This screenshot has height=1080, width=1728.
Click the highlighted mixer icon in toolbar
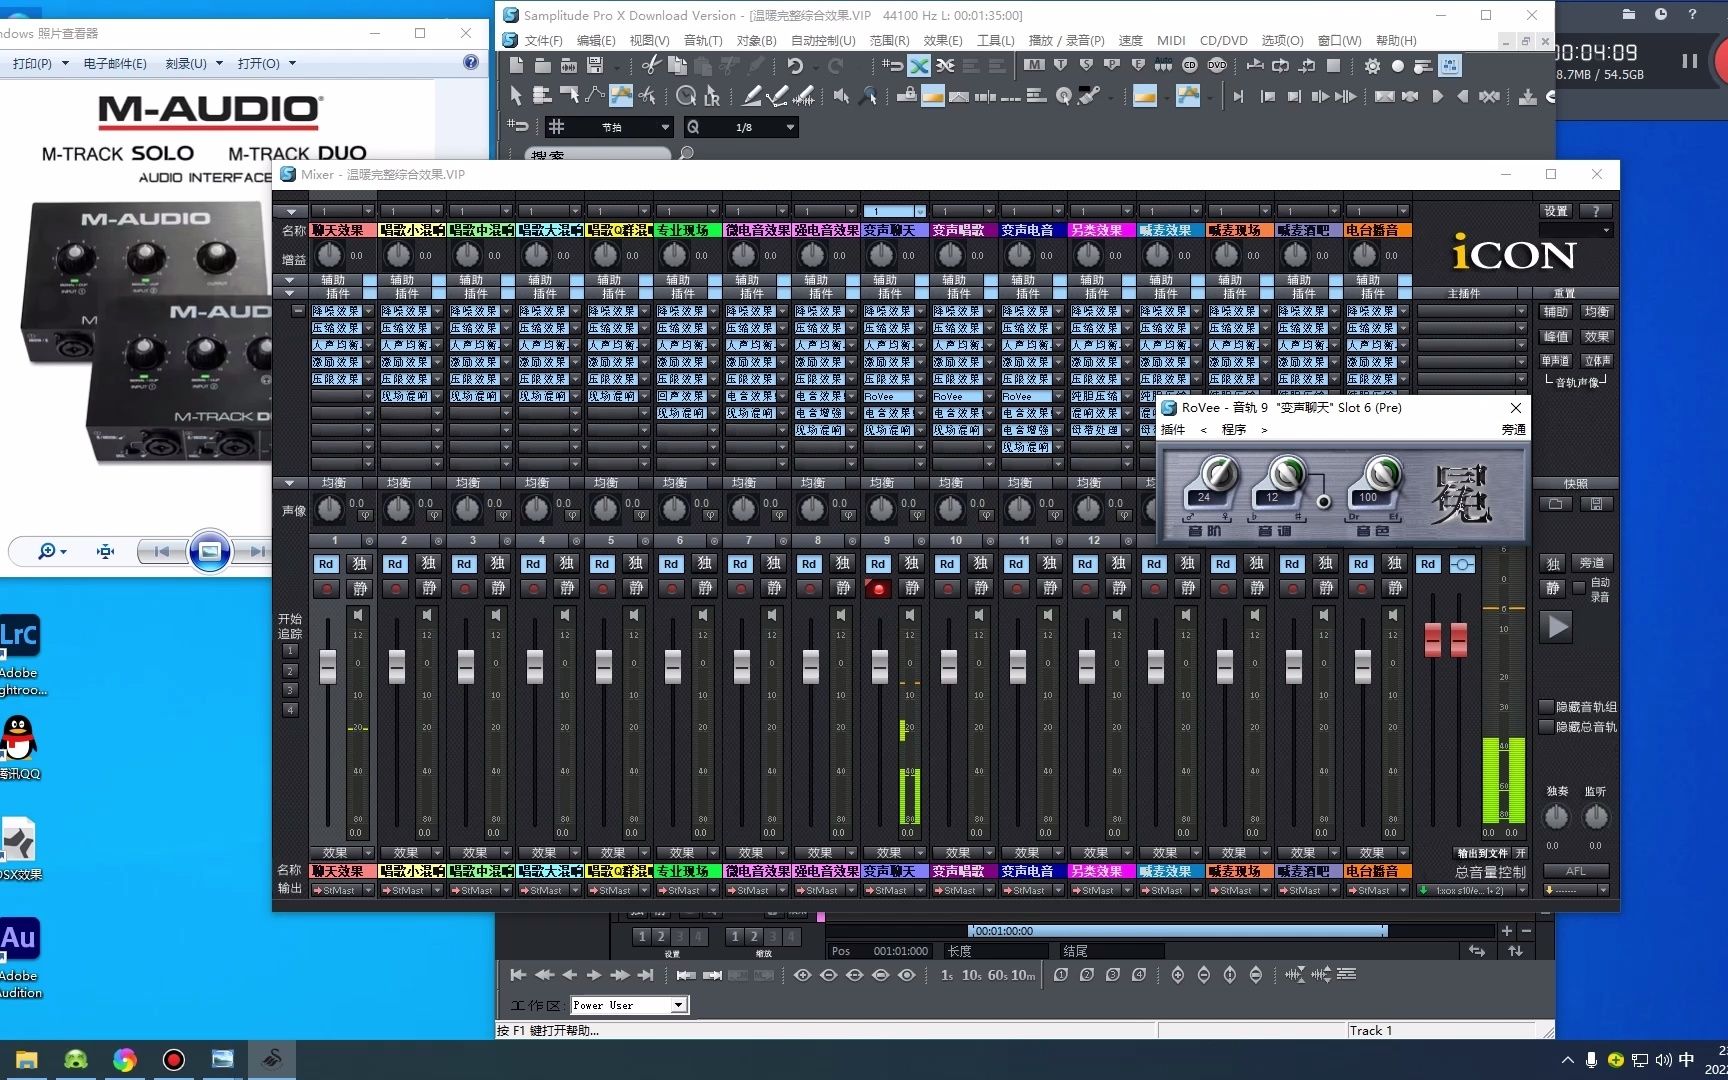click(1449, 66)
